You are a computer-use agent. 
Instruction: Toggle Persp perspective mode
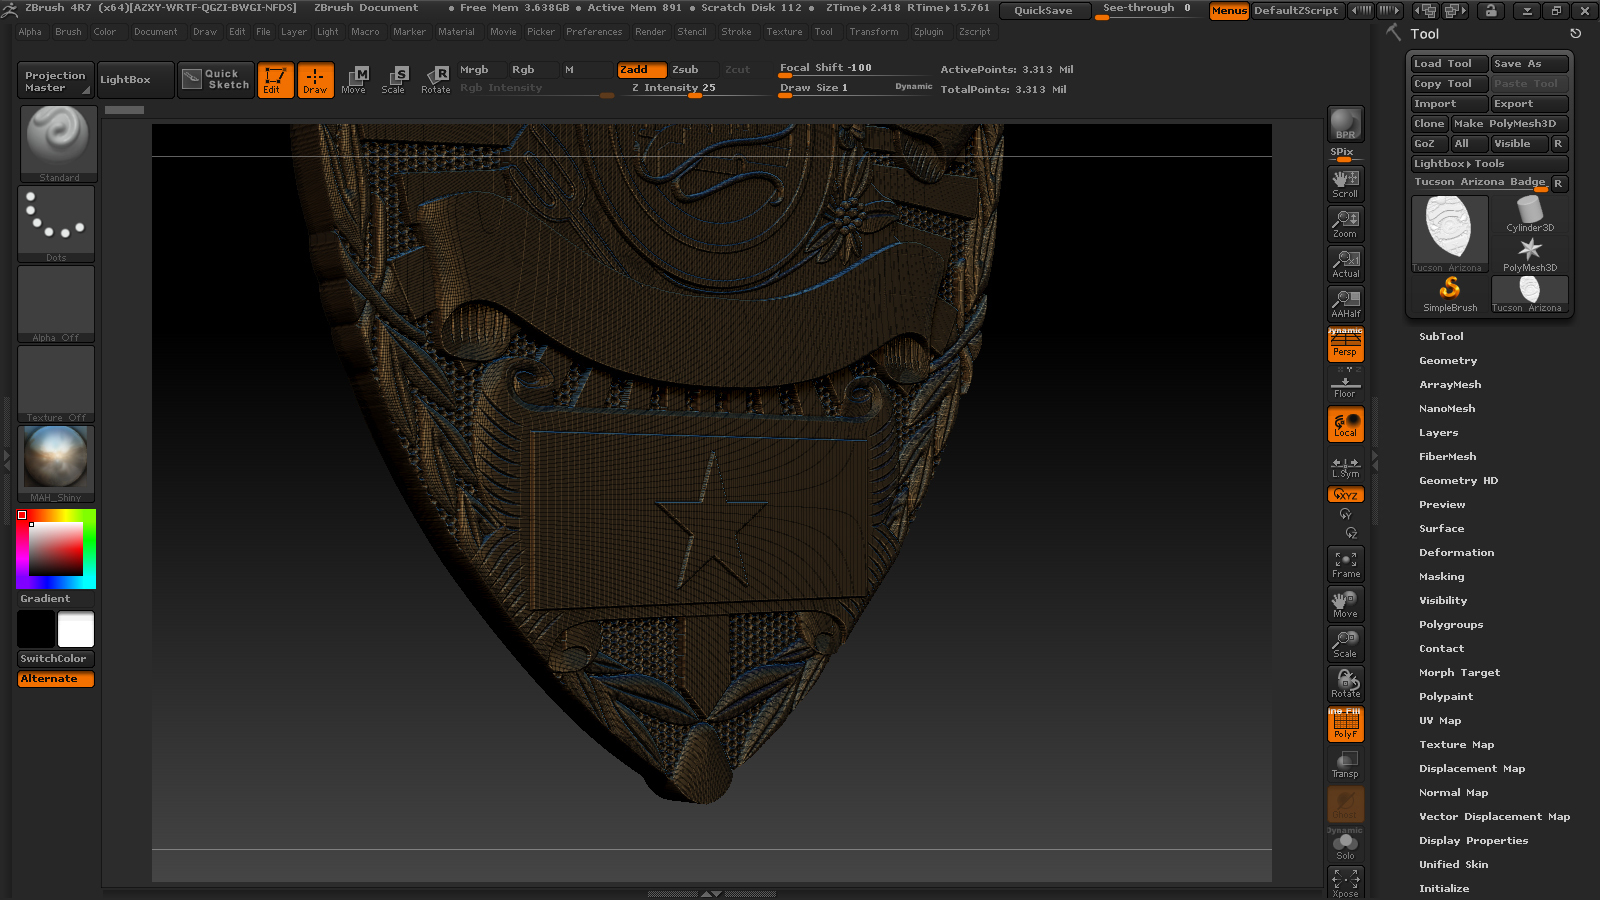[1345, 344]
